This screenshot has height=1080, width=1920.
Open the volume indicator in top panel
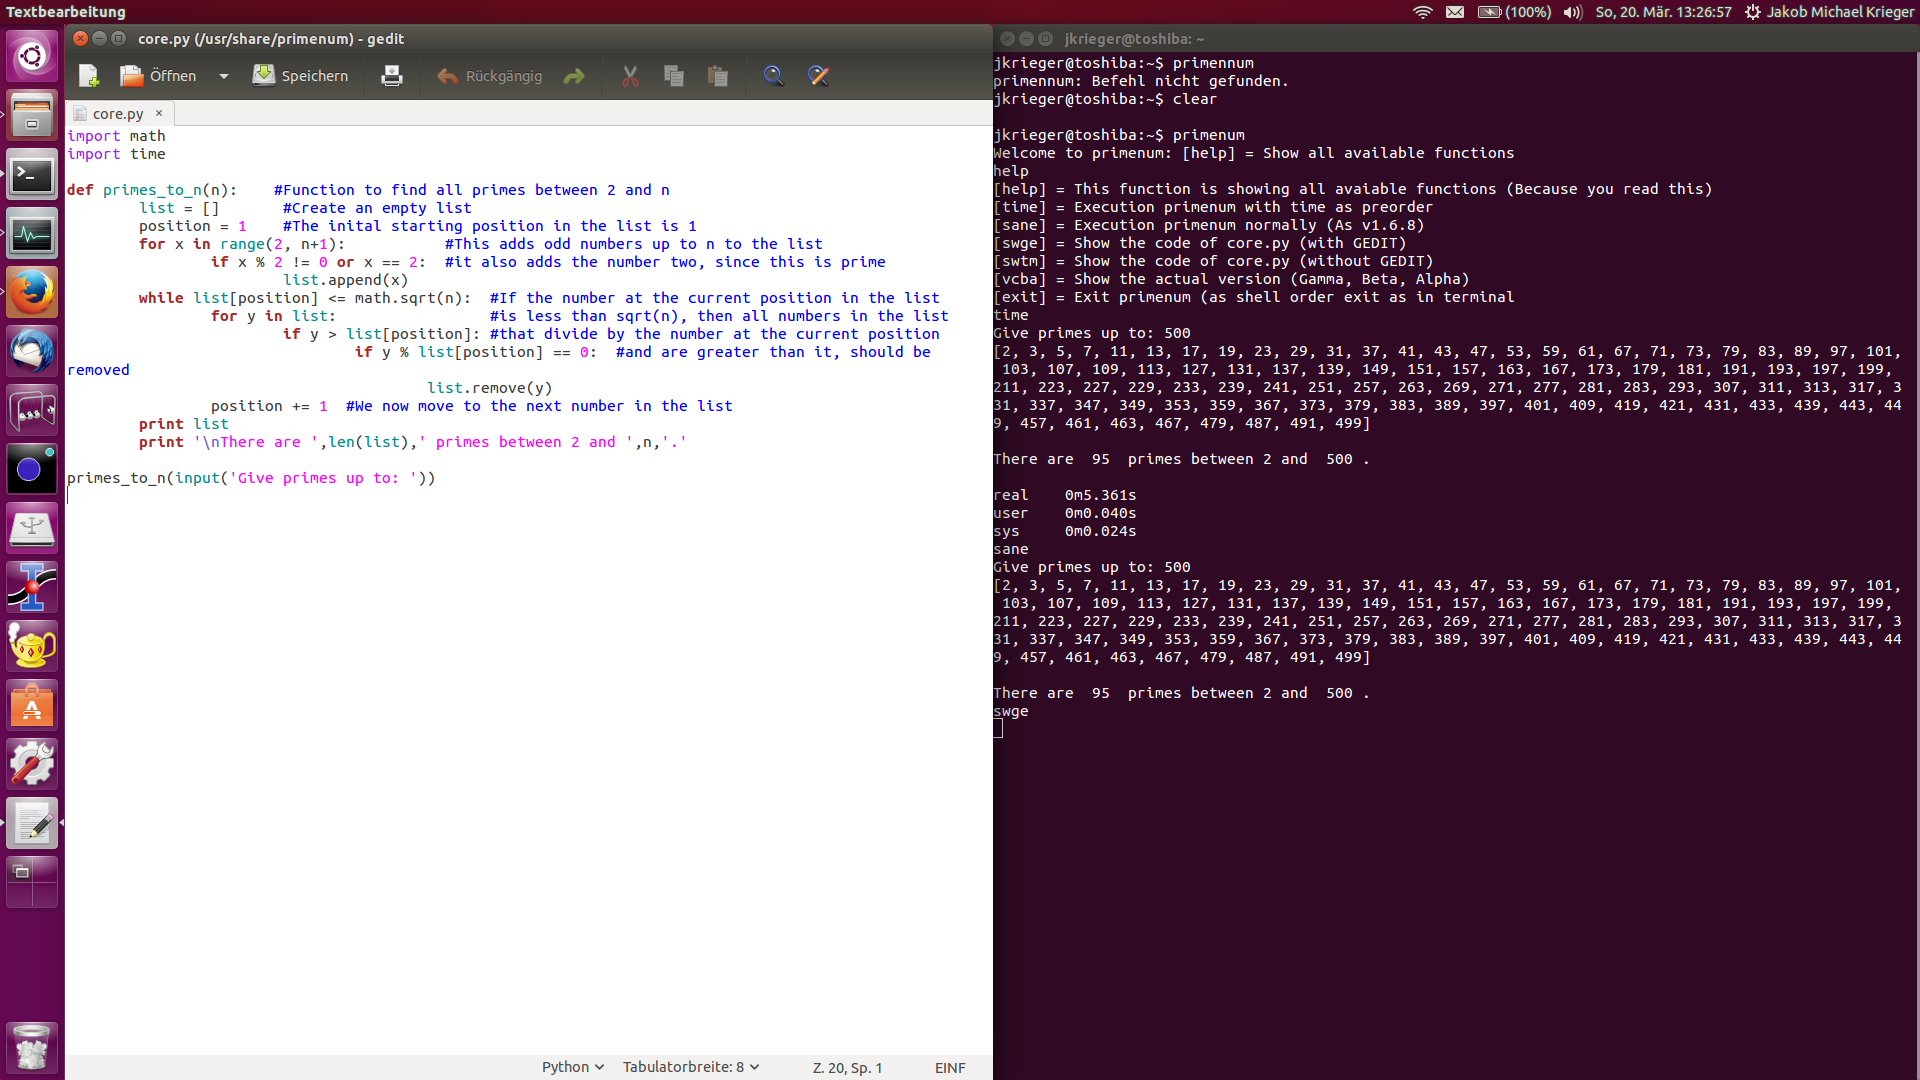point(1572,12)
